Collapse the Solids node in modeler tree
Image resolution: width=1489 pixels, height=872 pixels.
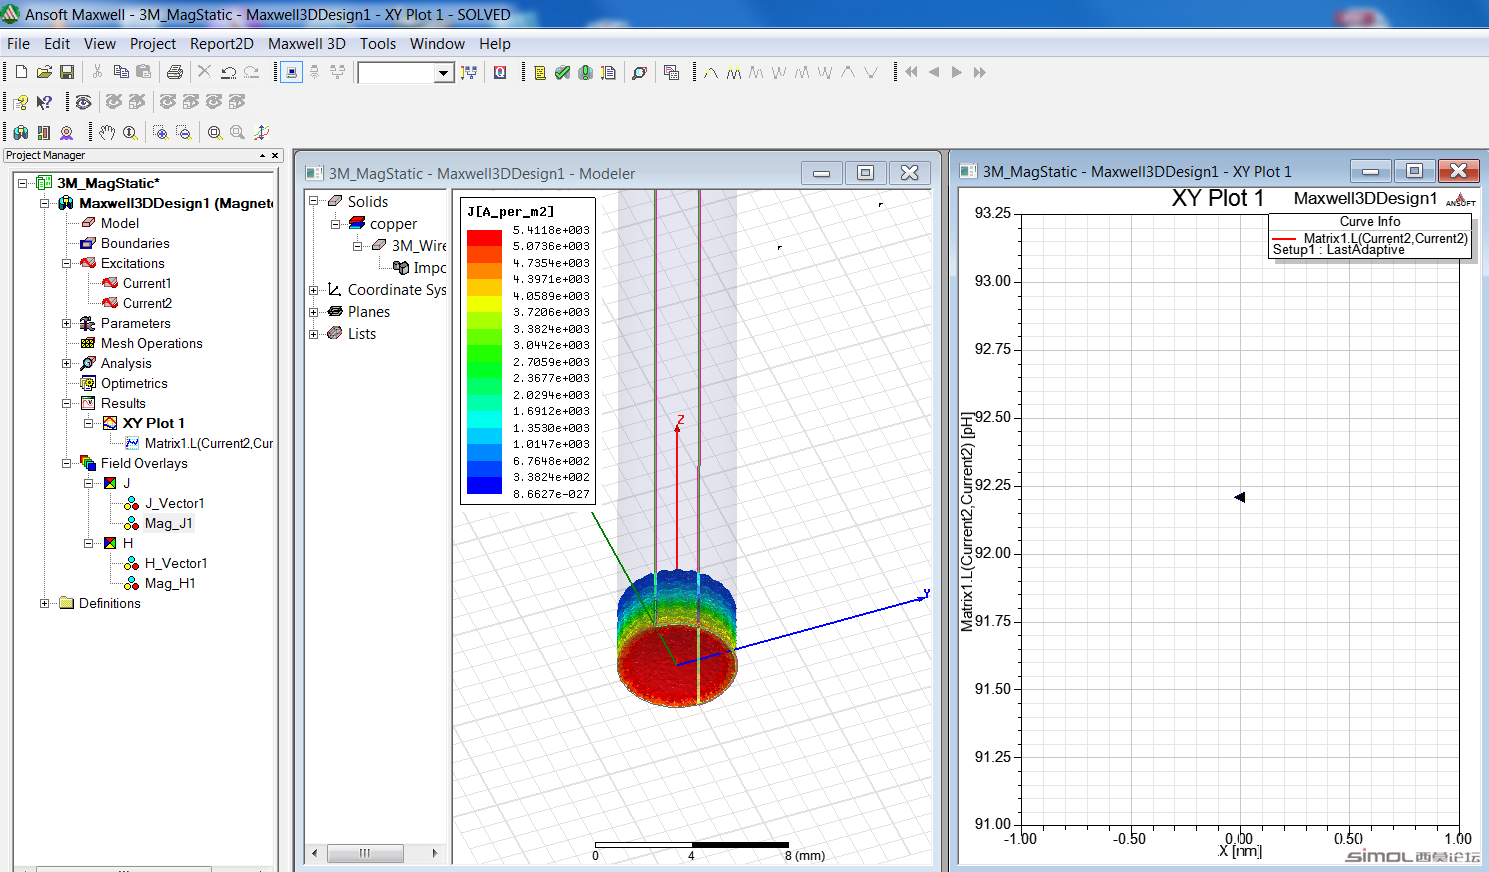(x=313, y=201)
